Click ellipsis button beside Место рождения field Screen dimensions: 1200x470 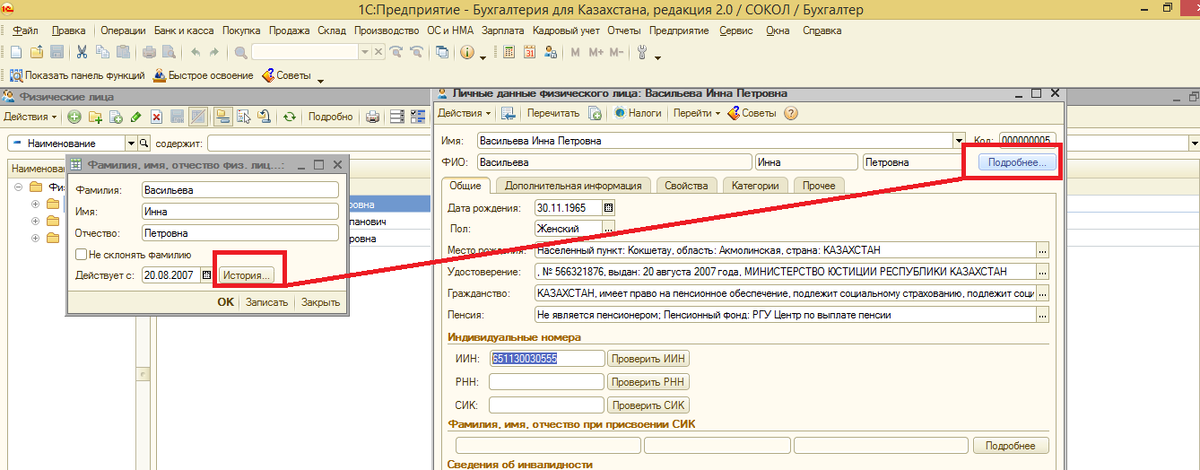[x=1043, y=250]
